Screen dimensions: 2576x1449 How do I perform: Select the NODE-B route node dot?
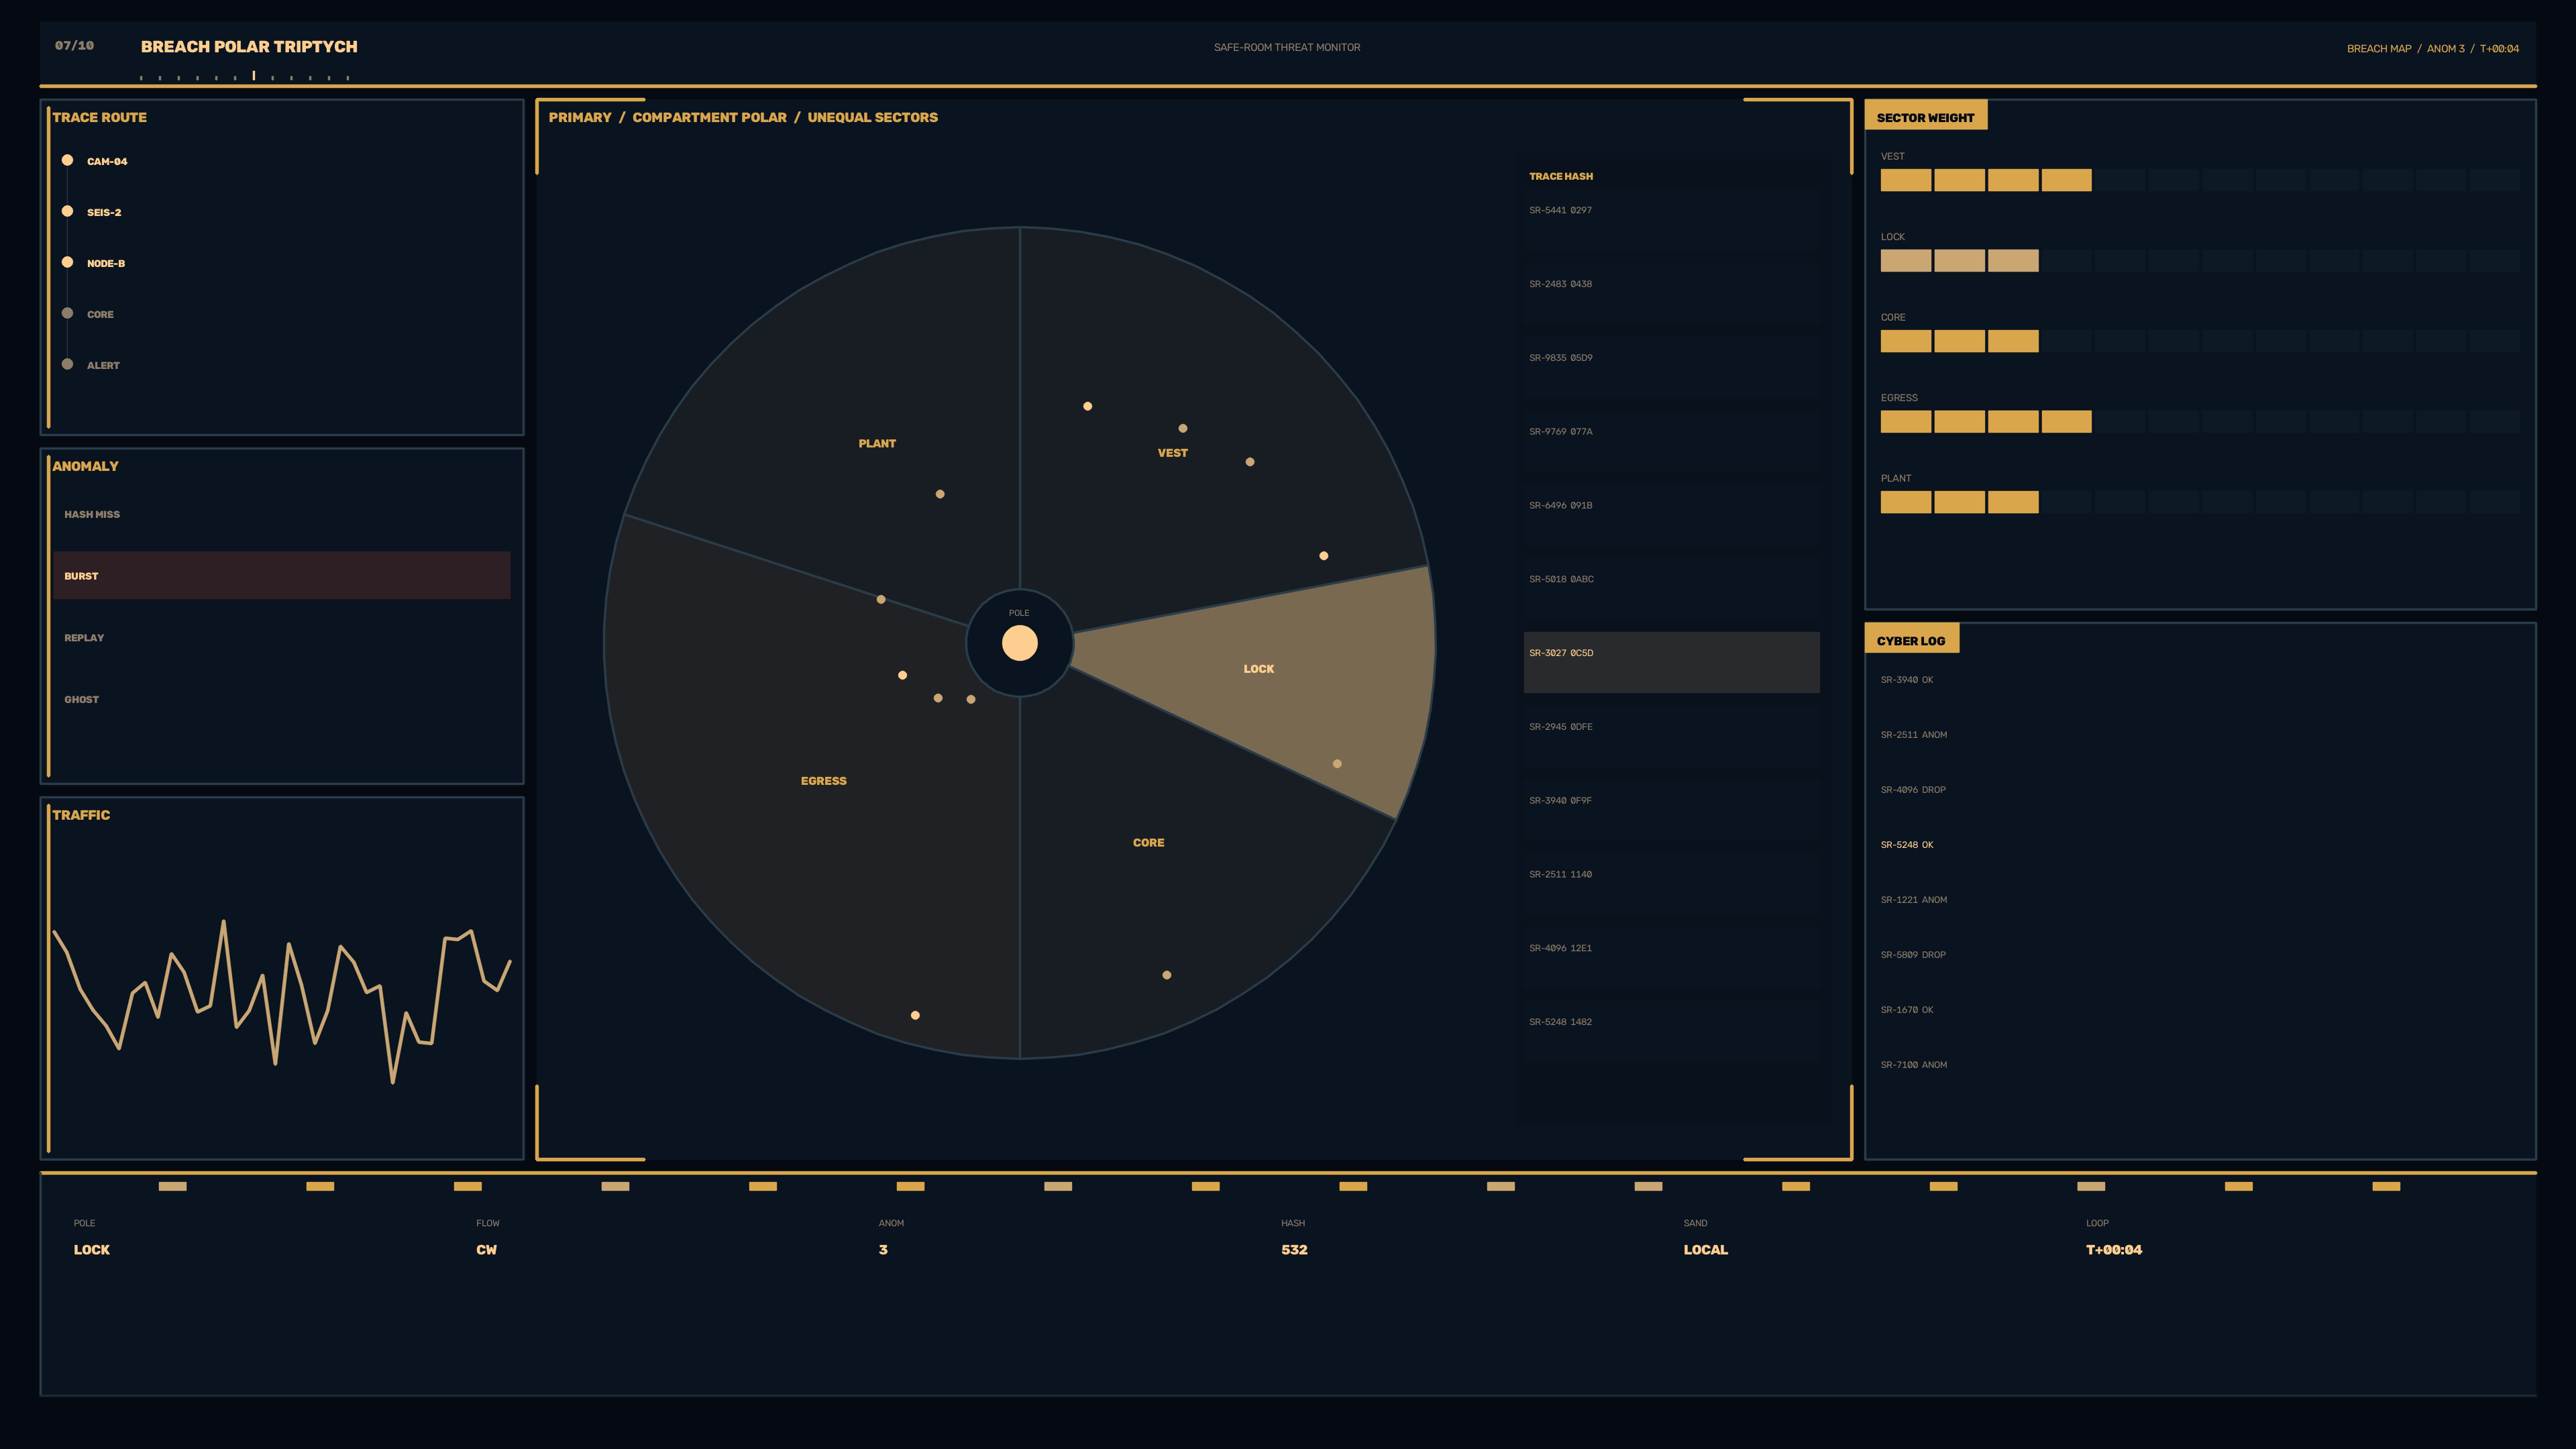[x=67, y=262]
